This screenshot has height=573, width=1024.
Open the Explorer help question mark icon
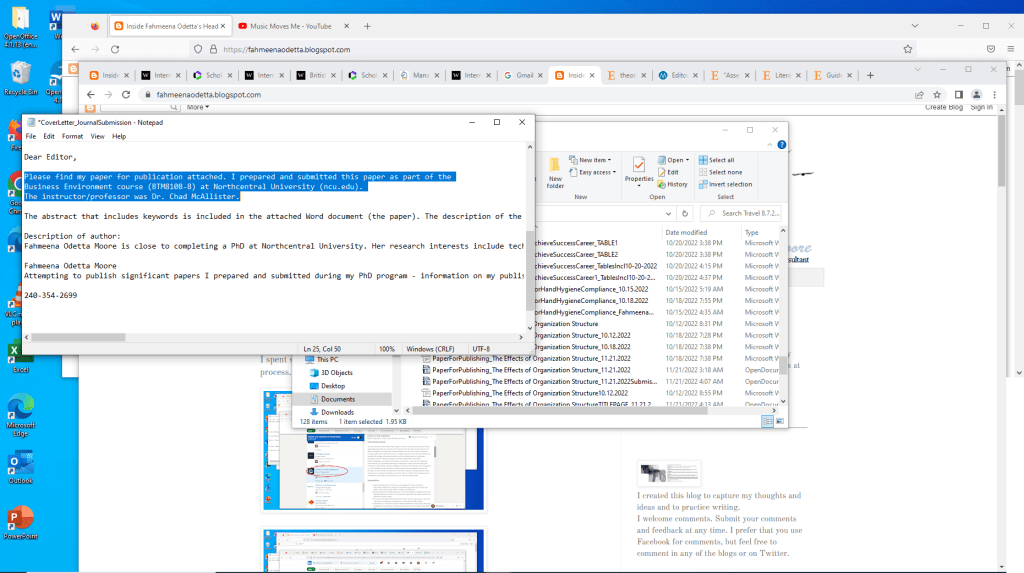click(781, 145)
